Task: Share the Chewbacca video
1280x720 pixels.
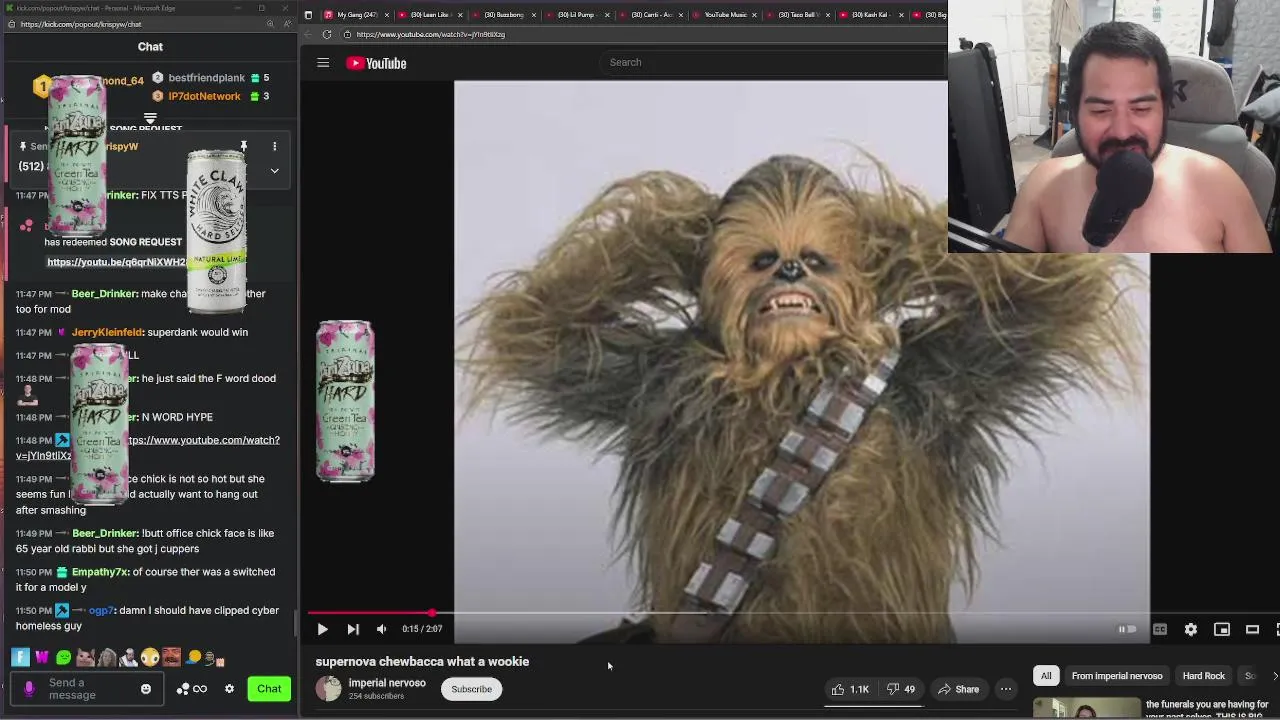Action: tap(958, 689)
